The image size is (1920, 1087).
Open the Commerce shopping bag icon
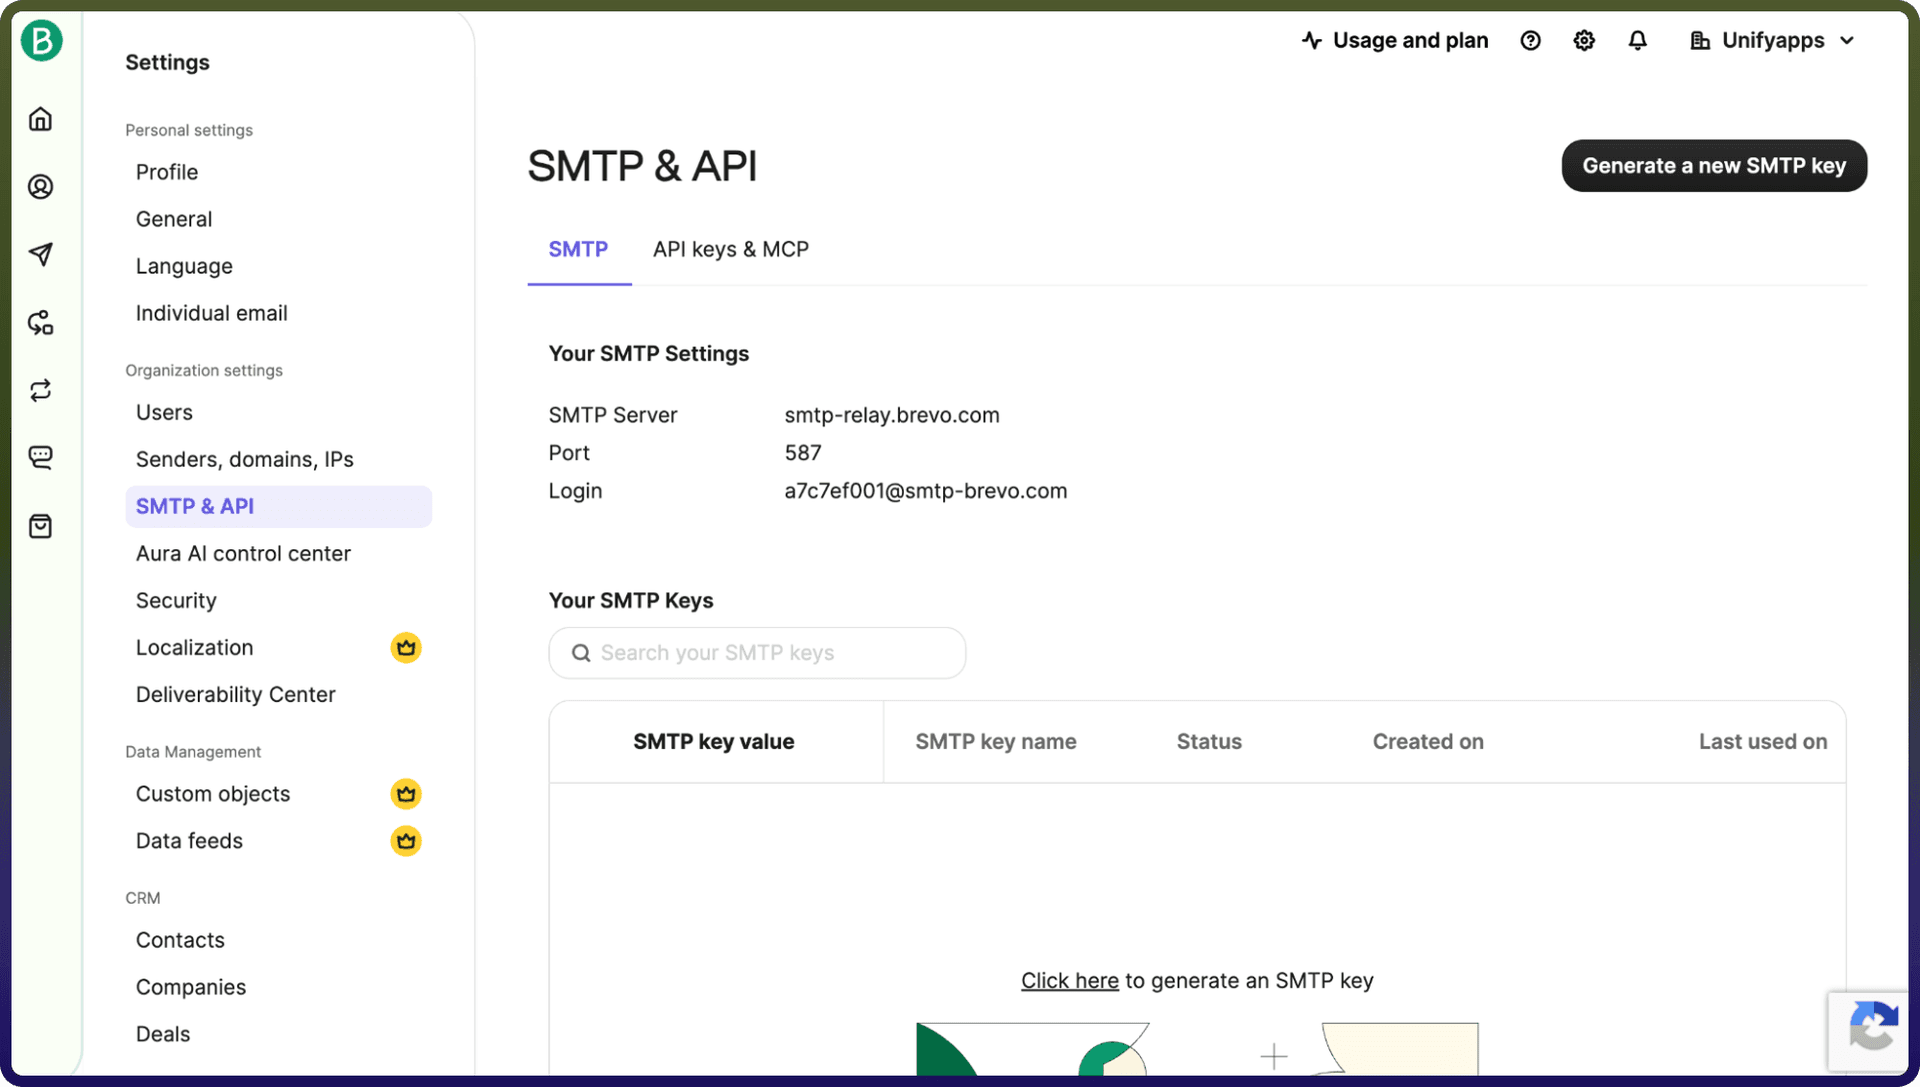click(x=41, y=526)
